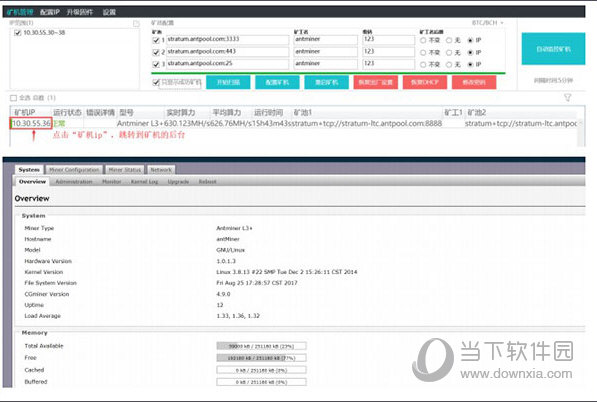The image size is (597, 403).
Task: Open miner IP 10.30.55.36 link
Action: tap(31, 123)
